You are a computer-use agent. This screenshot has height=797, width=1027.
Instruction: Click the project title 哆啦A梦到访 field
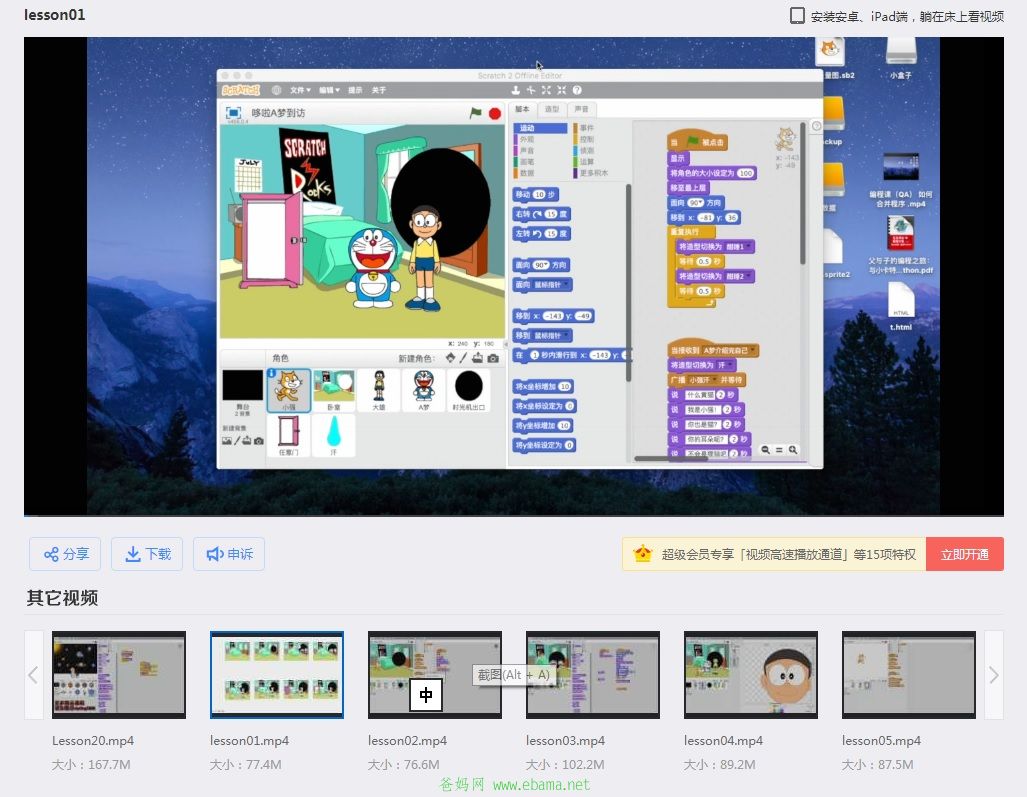coord(278,113)
